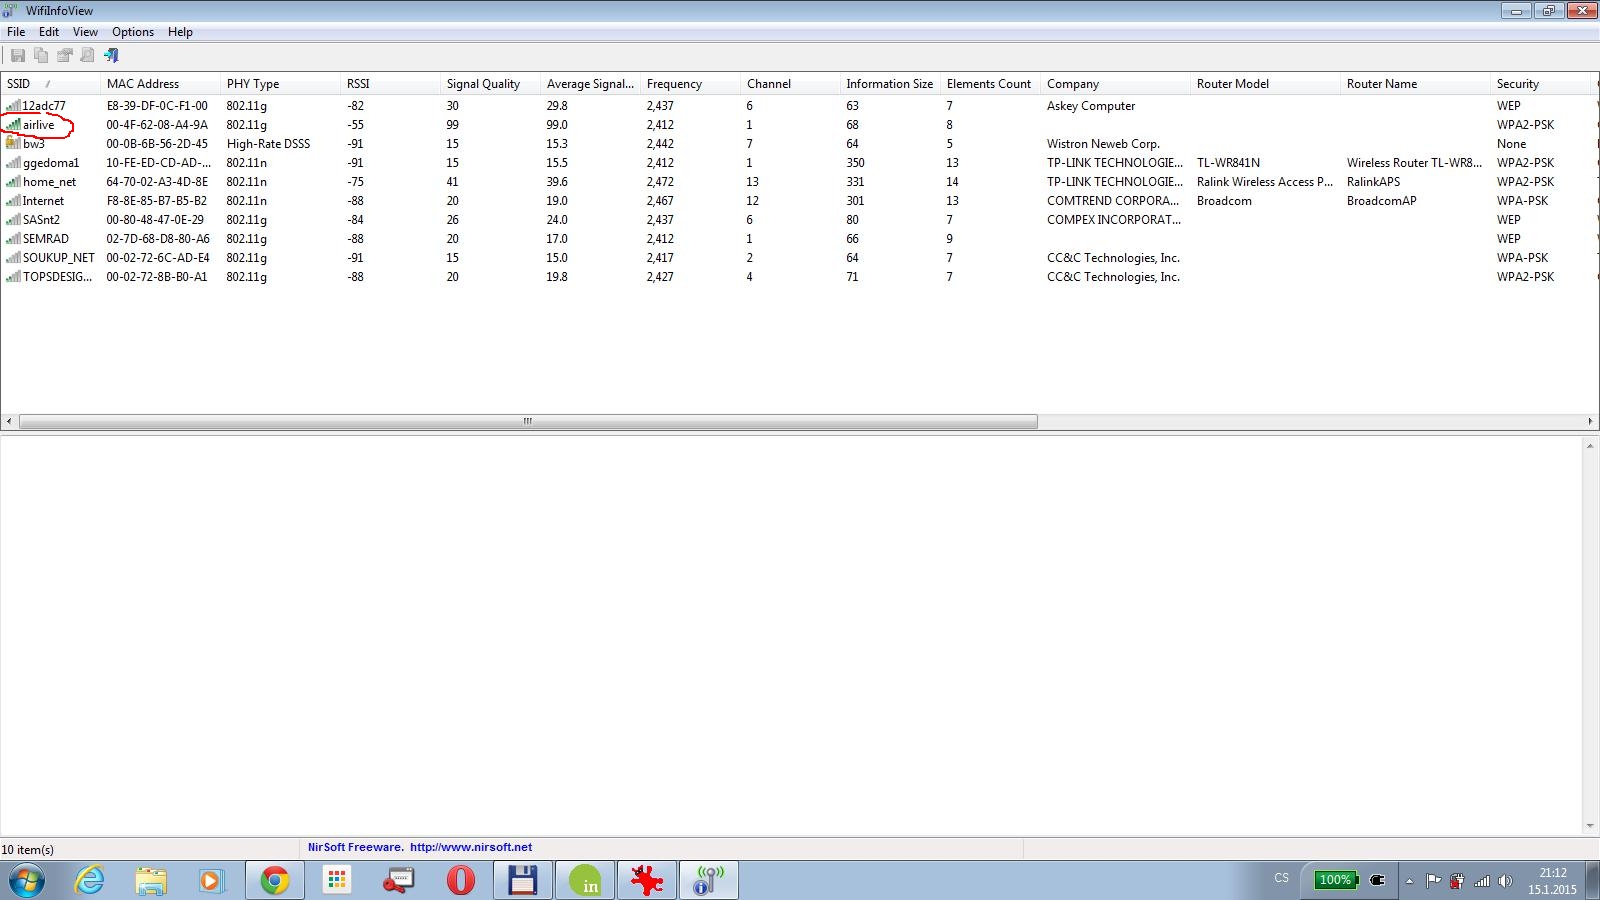Switch to the floppy disk taskbar app
This screenshot has width=1600, height=900.
522,881
